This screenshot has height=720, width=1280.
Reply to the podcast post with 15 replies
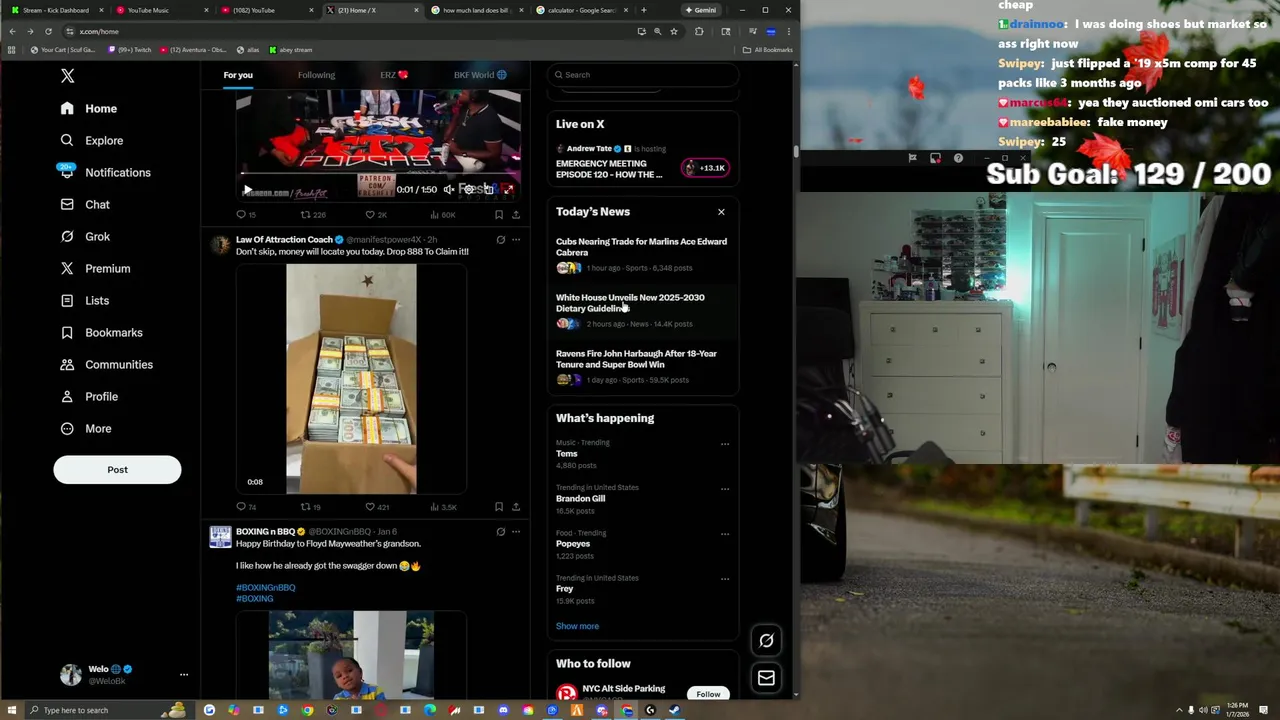(246, 215)
